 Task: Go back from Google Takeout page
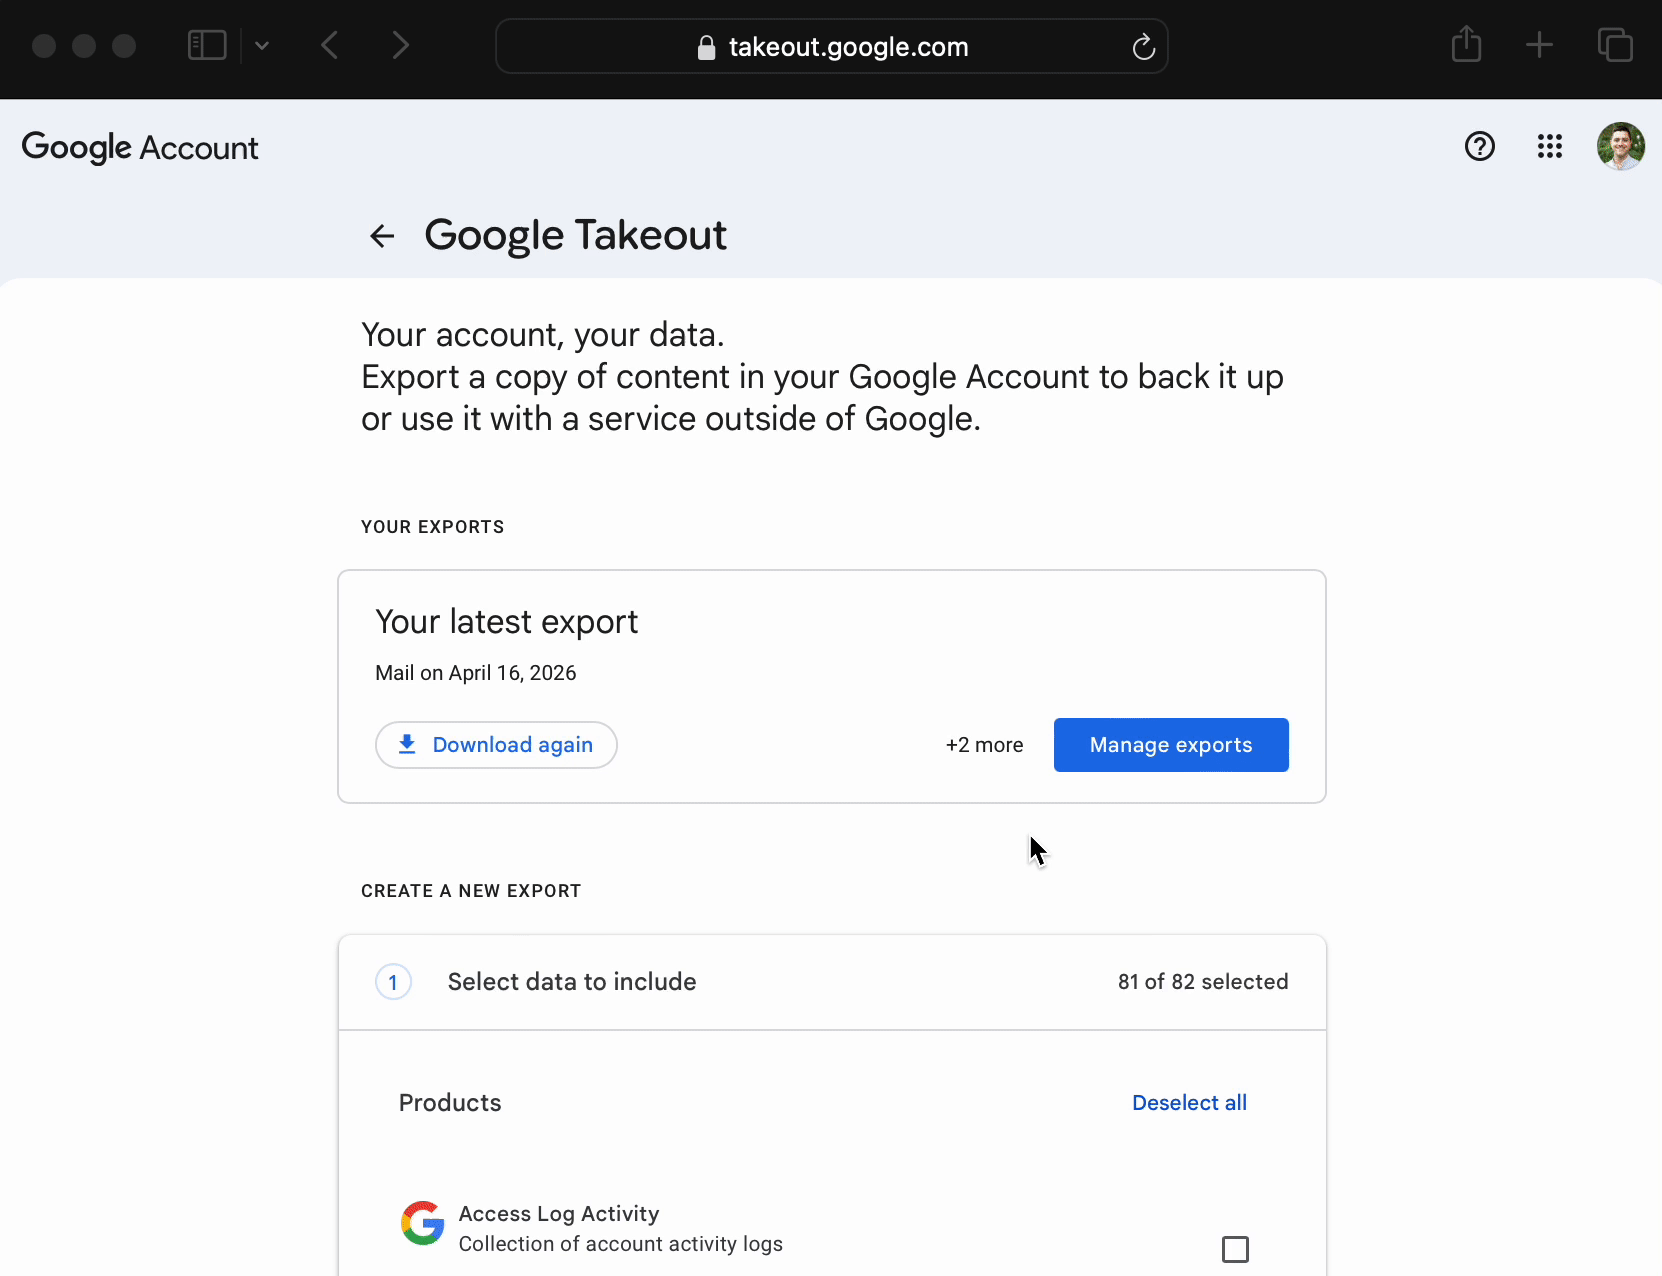click(382, 236)
